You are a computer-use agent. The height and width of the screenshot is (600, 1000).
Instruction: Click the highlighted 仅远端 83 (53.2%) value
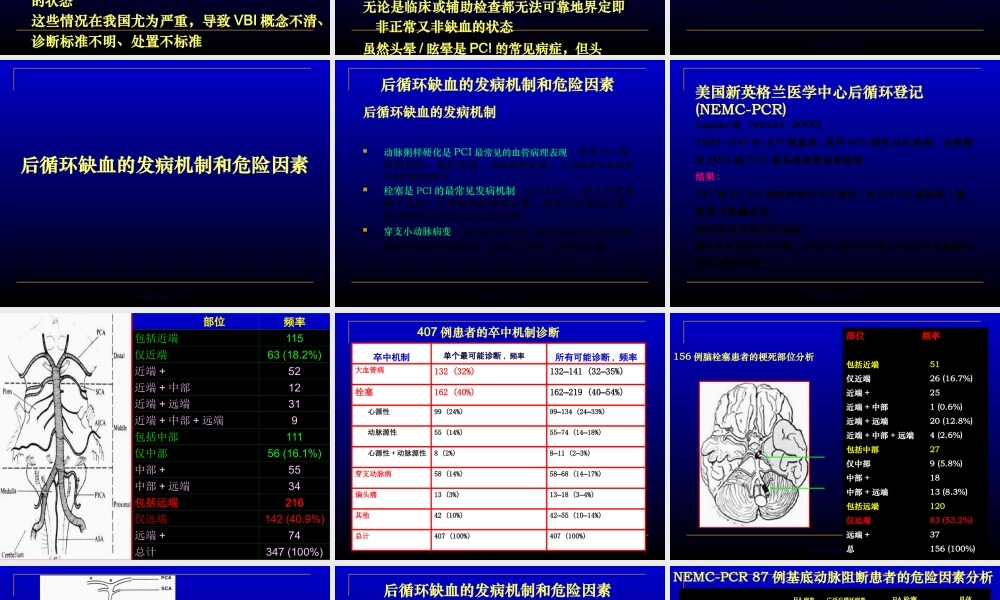click(x=951, y=520)
